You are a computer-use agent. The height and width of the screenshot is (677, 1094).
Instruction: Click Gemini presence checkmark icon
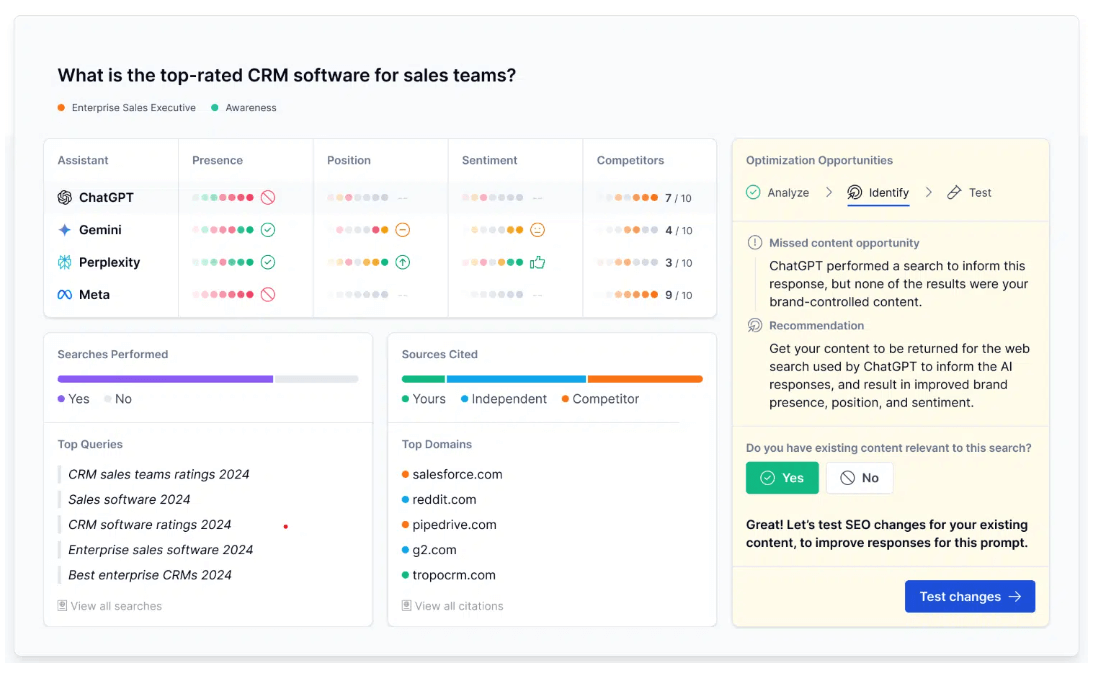(x=268, y=230)
